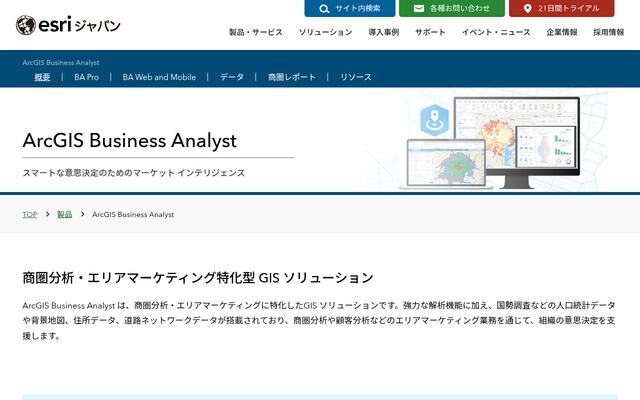Click the ArcGIS Business Analyst page title

[x=129, y=140]
